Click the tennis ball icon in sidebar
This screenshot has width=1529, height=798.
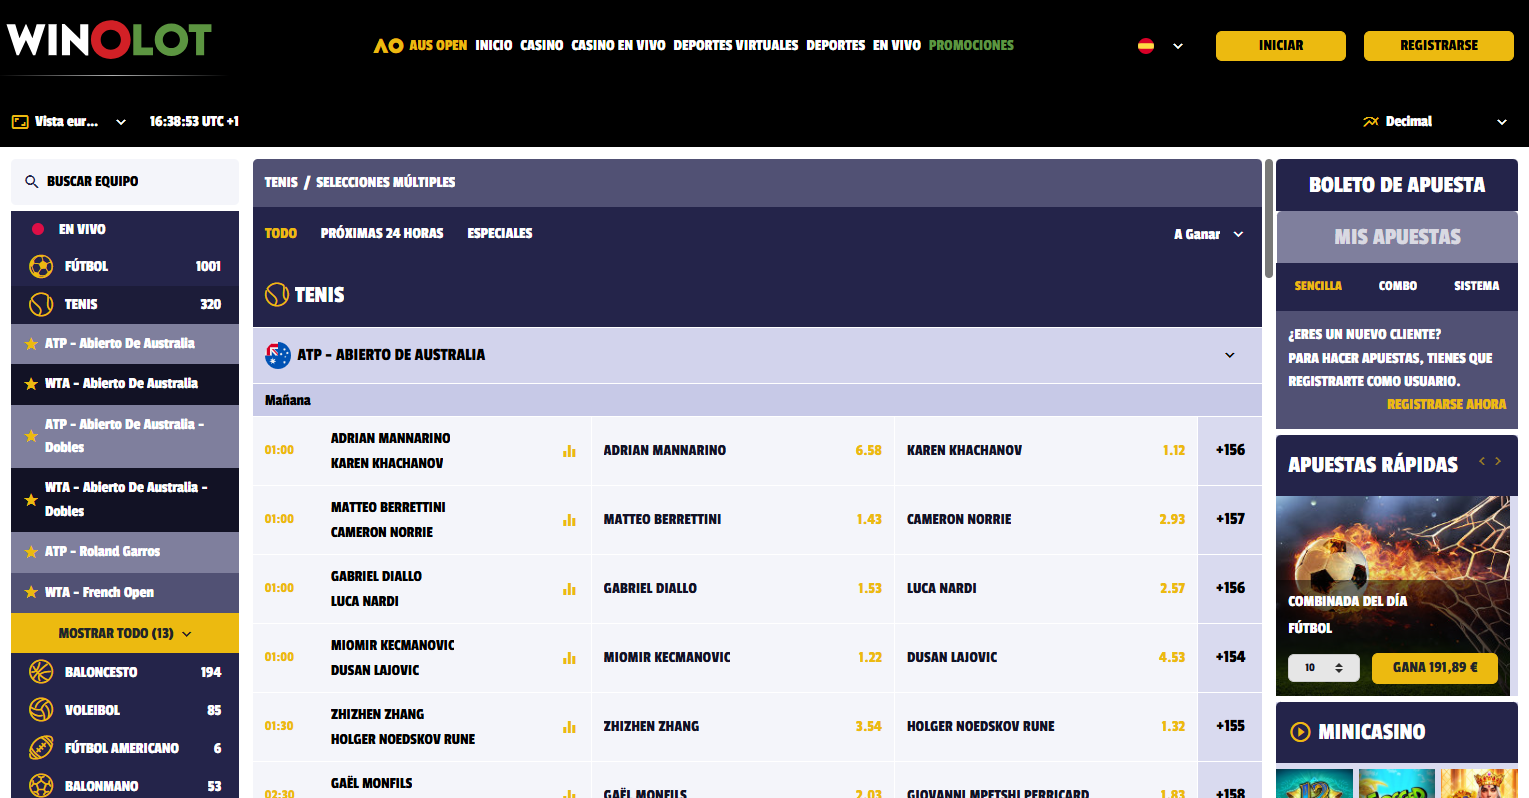click(41, 304)
